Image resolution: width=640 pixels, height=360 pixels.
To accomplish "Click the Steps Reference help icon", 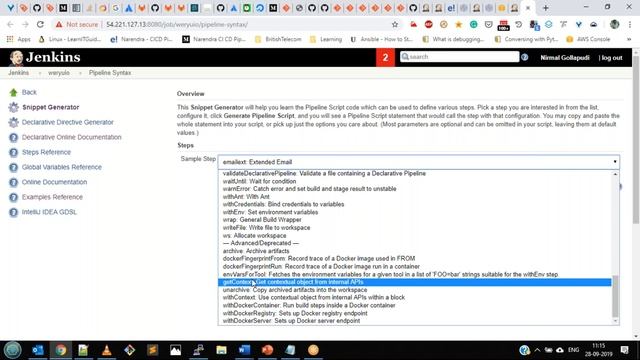I will pyautogui.click(x=13, y=152).
